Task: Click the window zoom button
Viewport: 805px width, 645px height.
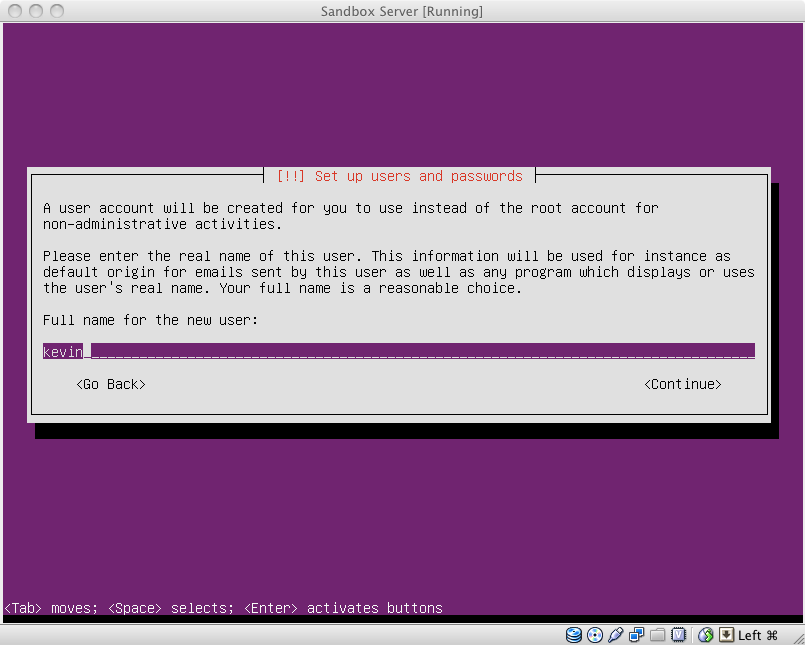Action: tap(56, 11)
